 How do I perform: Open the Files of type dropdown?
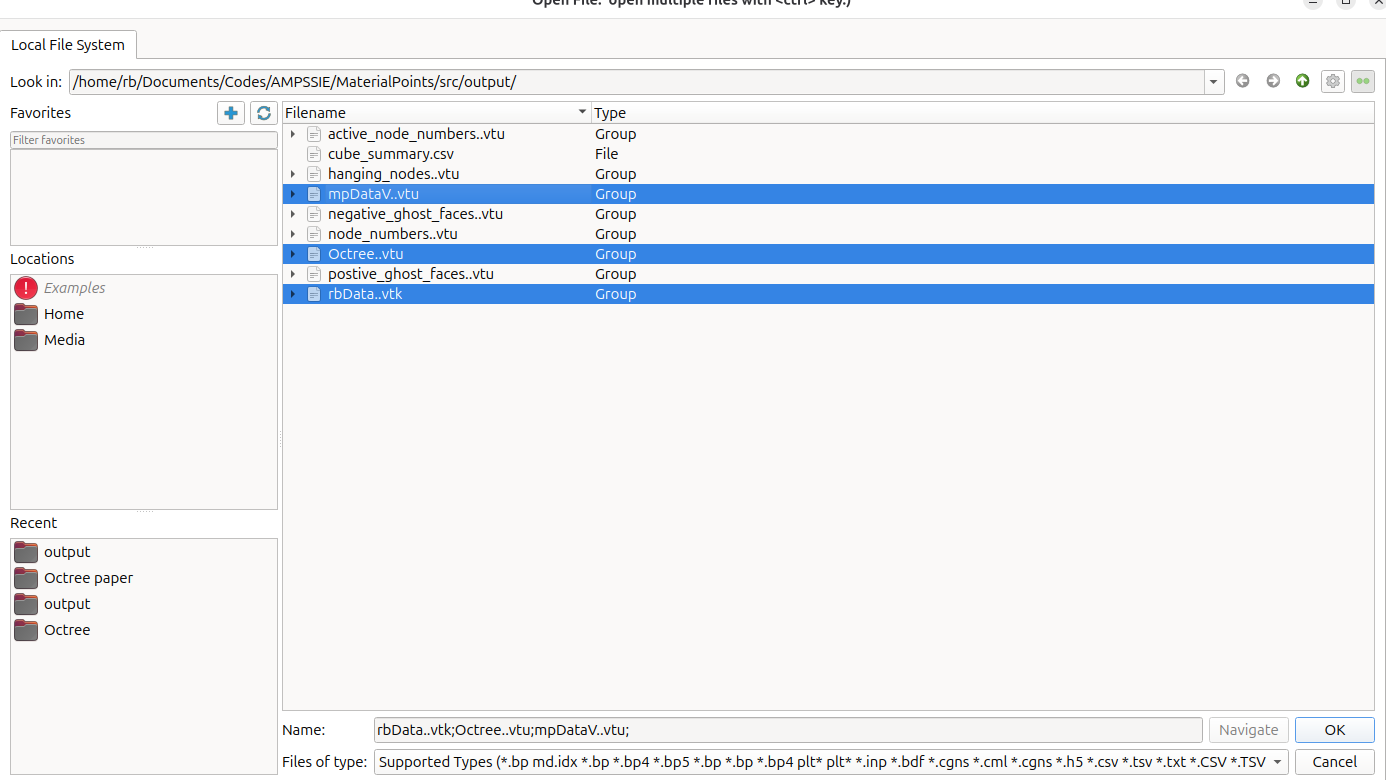tap(831, 762)
